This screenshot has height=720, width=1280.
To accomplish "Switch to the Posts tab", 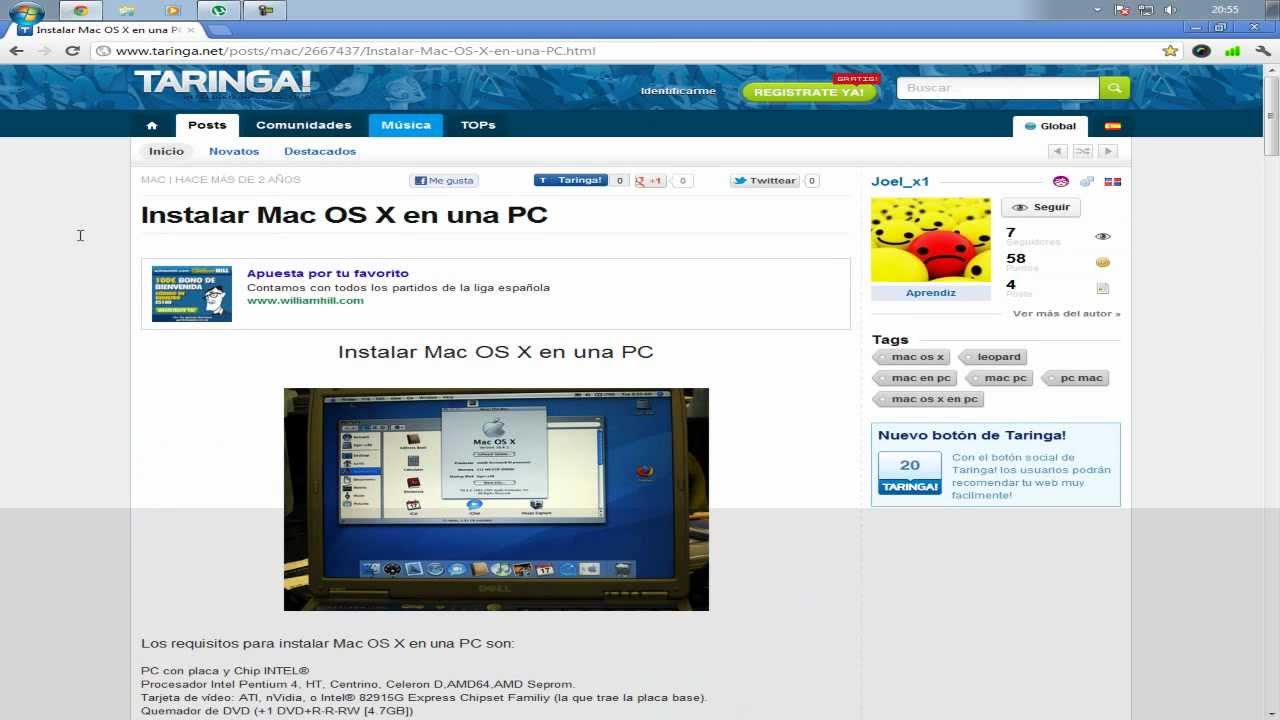I will 207,125.
